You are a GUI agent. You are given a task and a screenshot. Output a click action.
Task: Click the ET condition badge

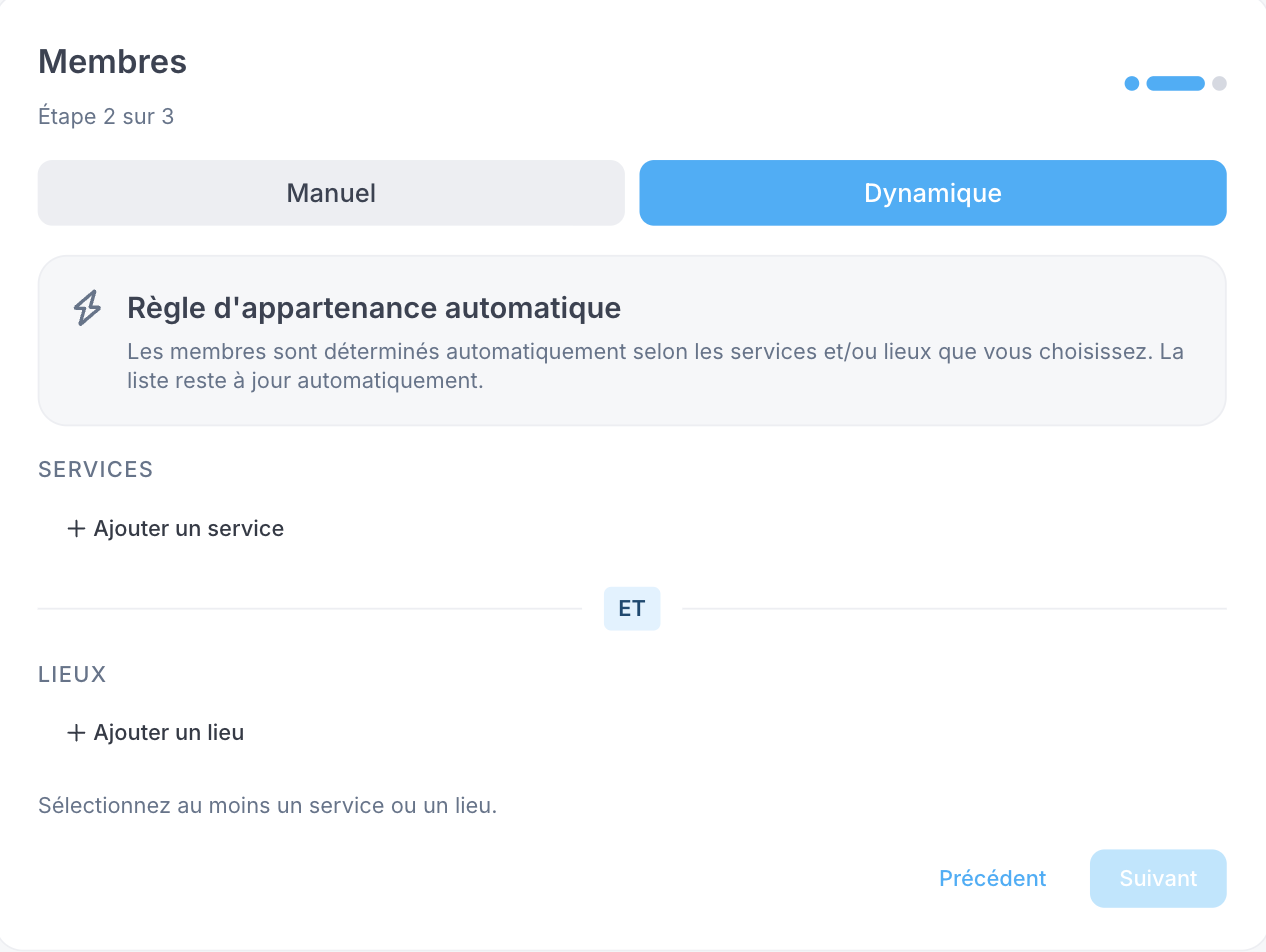632,608
